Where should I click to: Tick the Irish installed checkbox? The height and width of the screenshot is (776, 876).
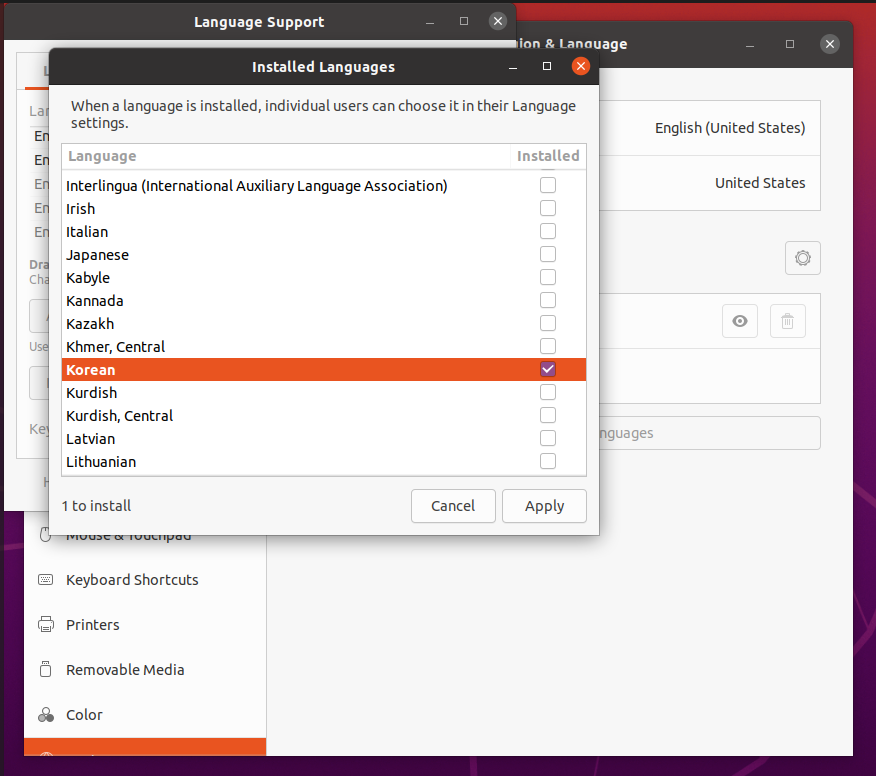point(548,208)
